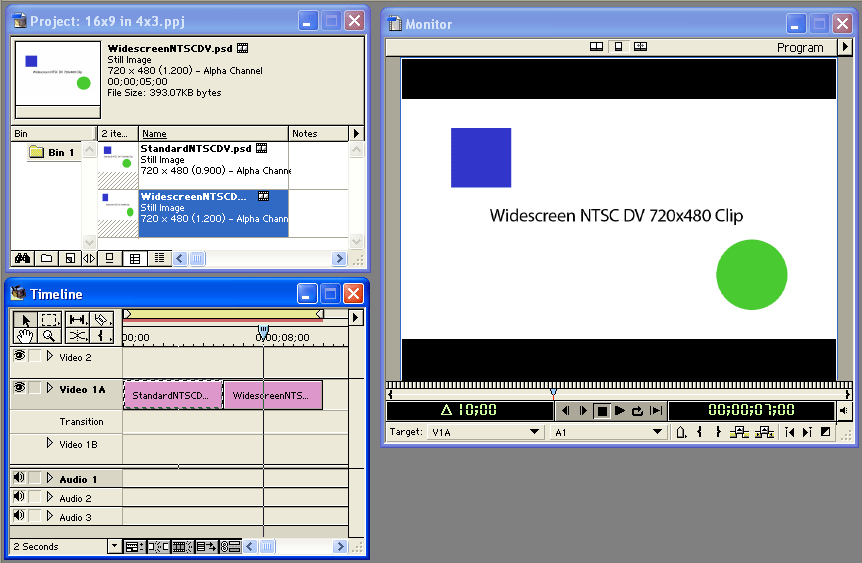This screenshot has width=862, height=563.
Task: Hide the Video 2 track eye icon
Action: pyautogui.click(x=19, y=357)
